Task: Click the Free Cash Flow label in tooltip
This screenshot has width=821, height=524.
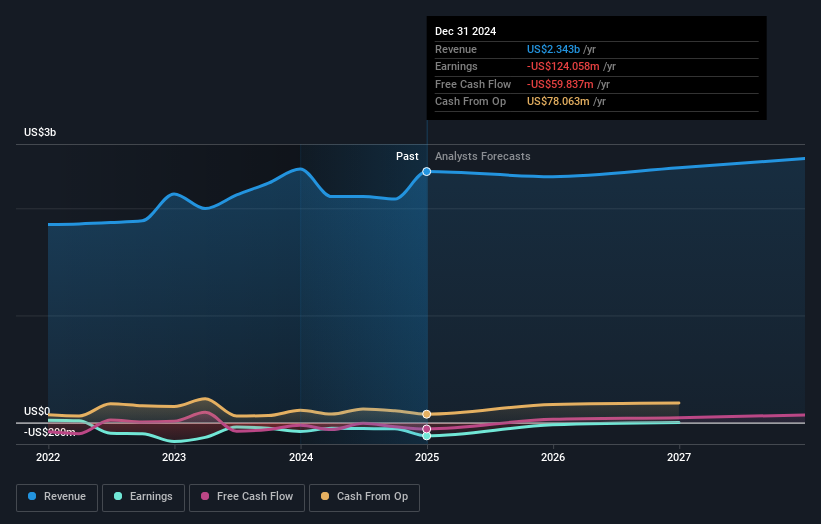Action: click(473, 84)
